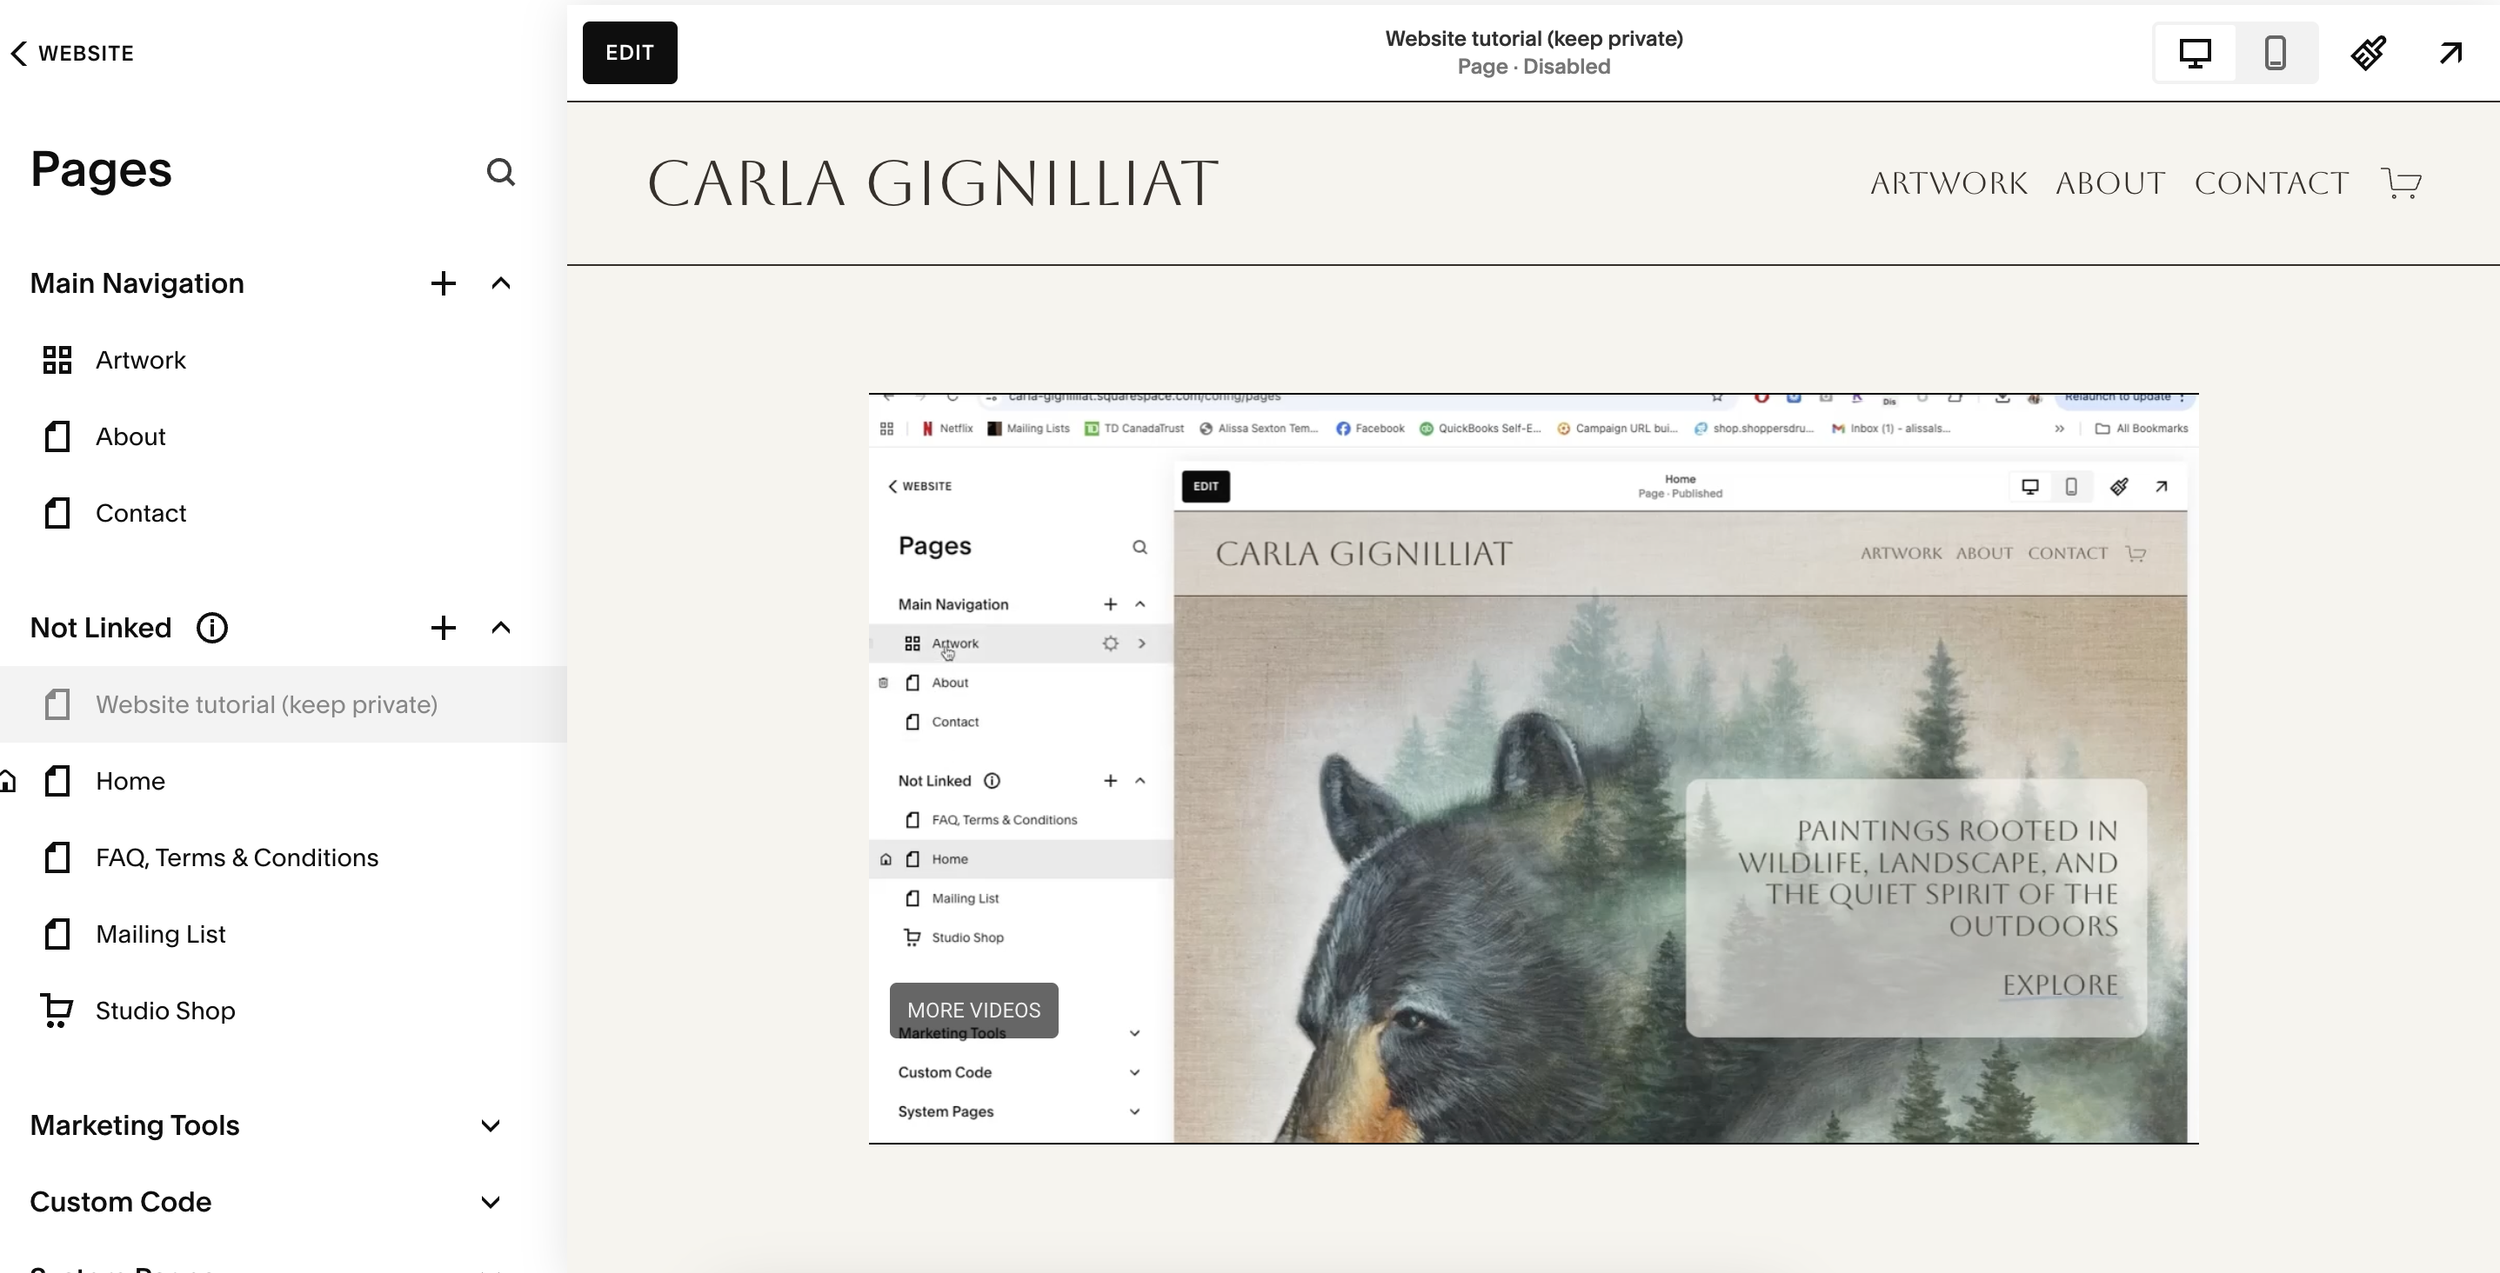Image resolution: width=2500 pixels, height=1273 pixels.
Task: Expand the Custom Code section
Action: [489, 1202]
